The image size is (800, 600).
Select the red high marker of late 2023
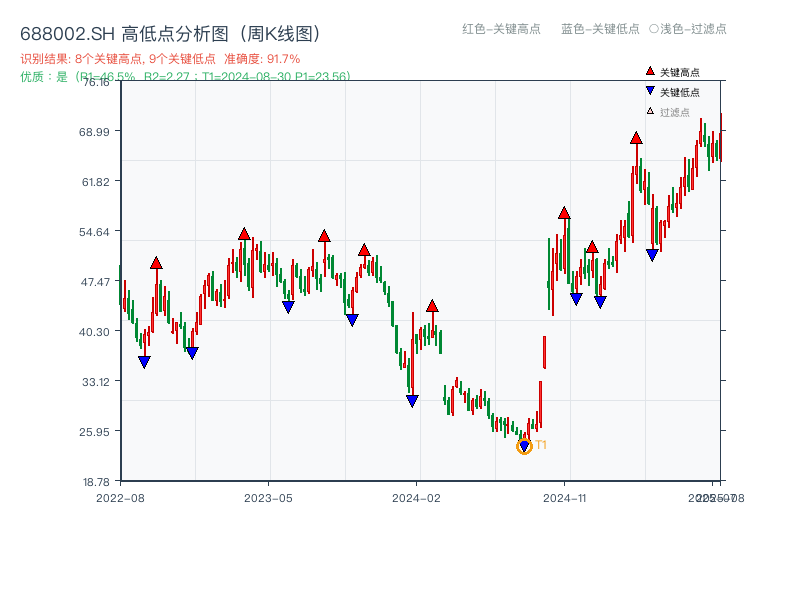pyautogui.click(x=364, y=250)
